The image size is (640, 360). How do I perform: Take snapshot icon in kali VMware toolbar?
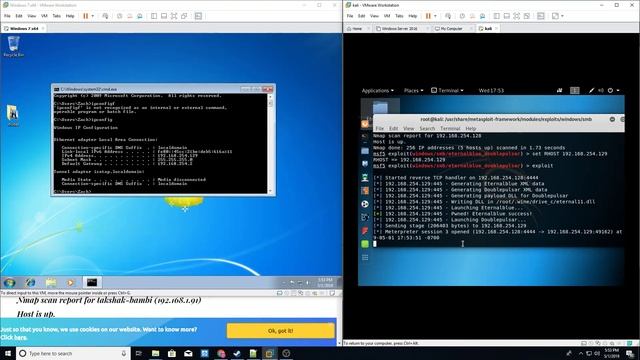[462, 16]
